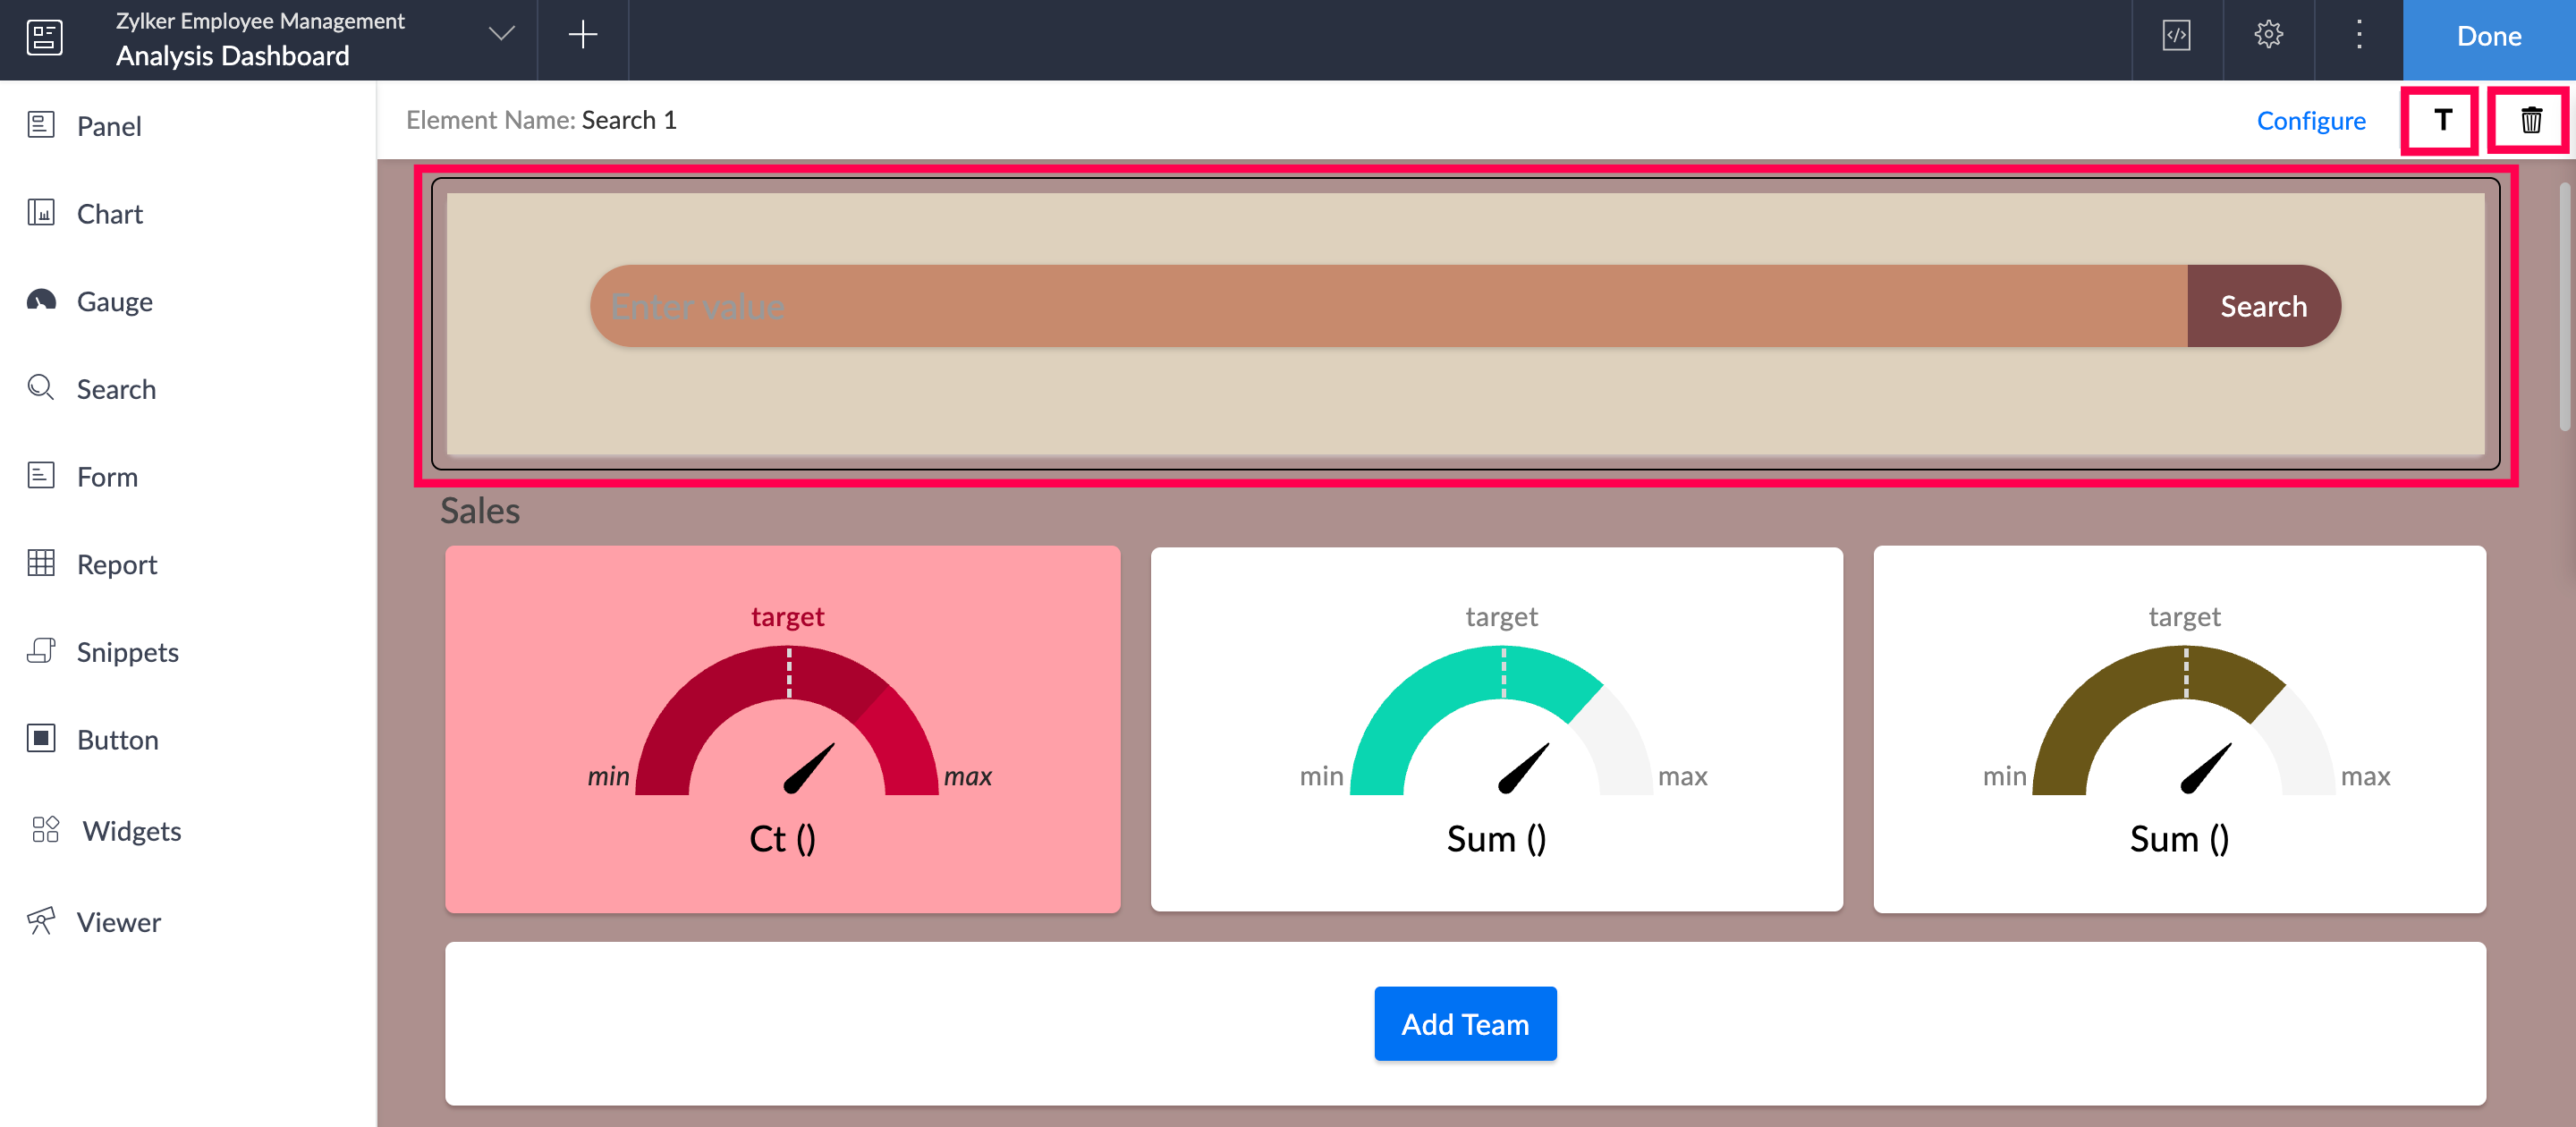Open the three-dot more options menu
The image size is (2576, 1127).
[x=2358, y=36]
